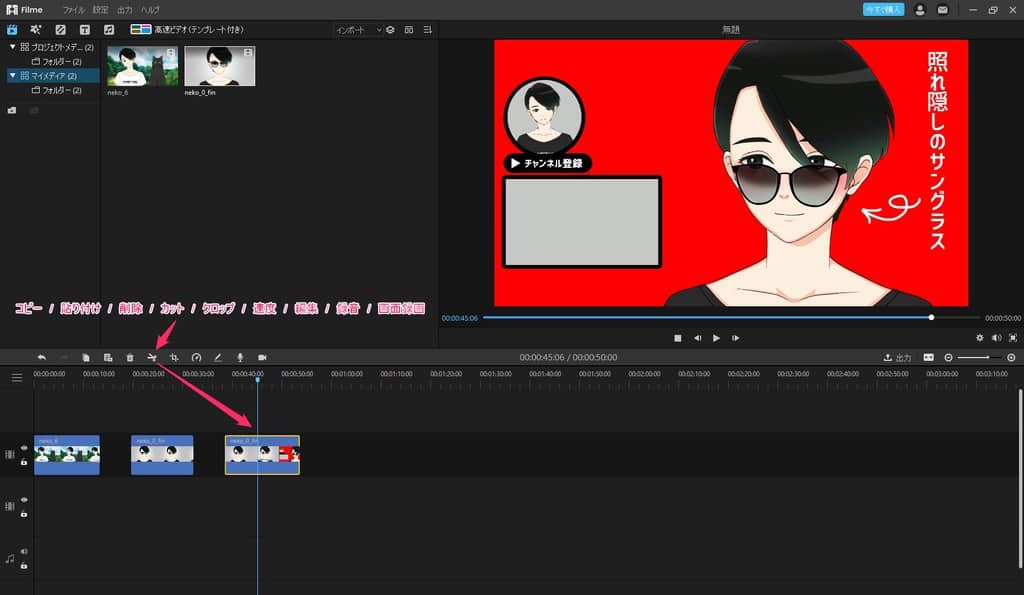Delete the selected clip with trash icon
The image size is (1024, 595).
[130, 357]
